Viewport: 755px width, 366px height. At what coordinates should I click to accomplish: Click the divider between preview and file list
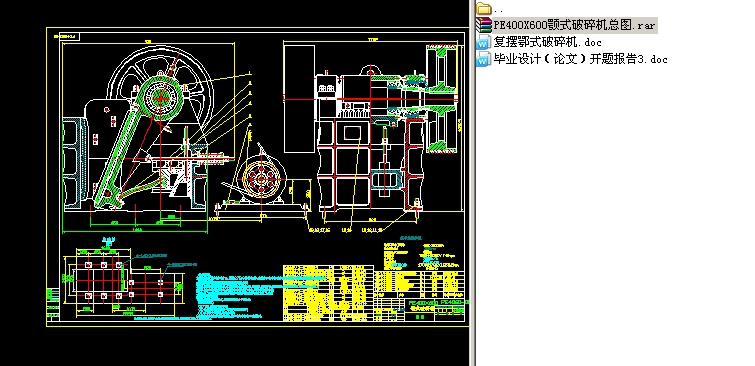tap(472, 183)
